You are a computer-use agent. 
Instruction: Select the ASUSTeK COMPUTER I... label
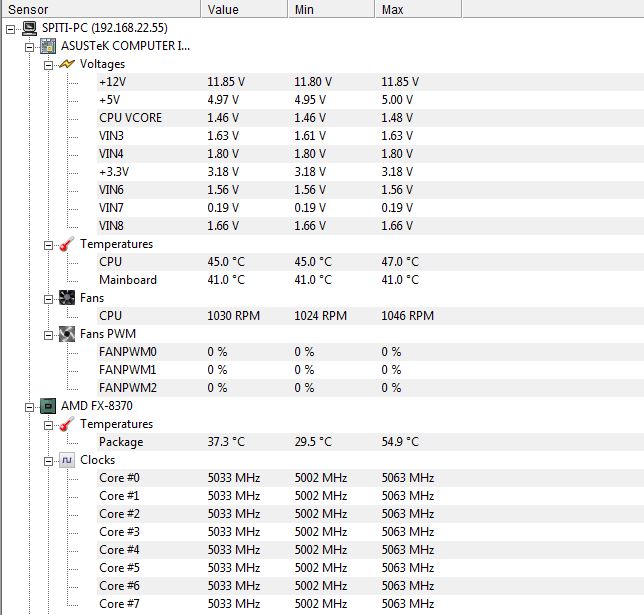125,46
